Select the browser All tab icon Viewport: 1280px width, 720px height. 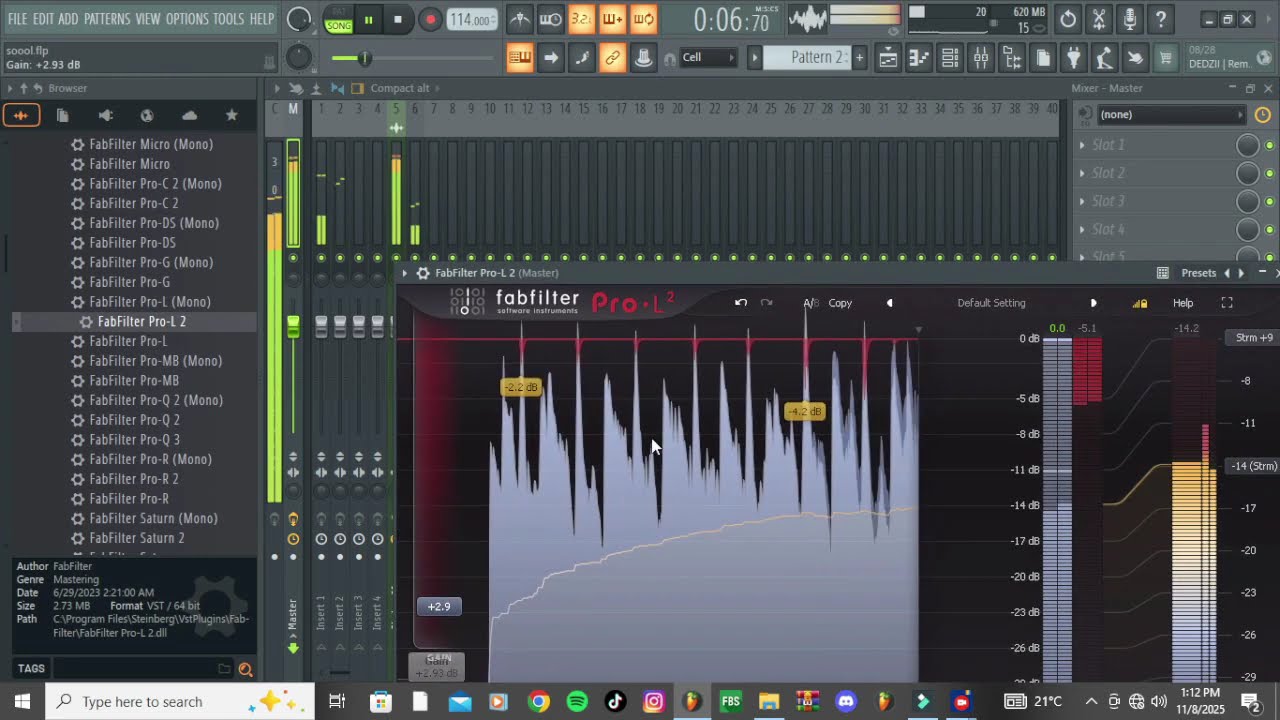coord(20,115)
